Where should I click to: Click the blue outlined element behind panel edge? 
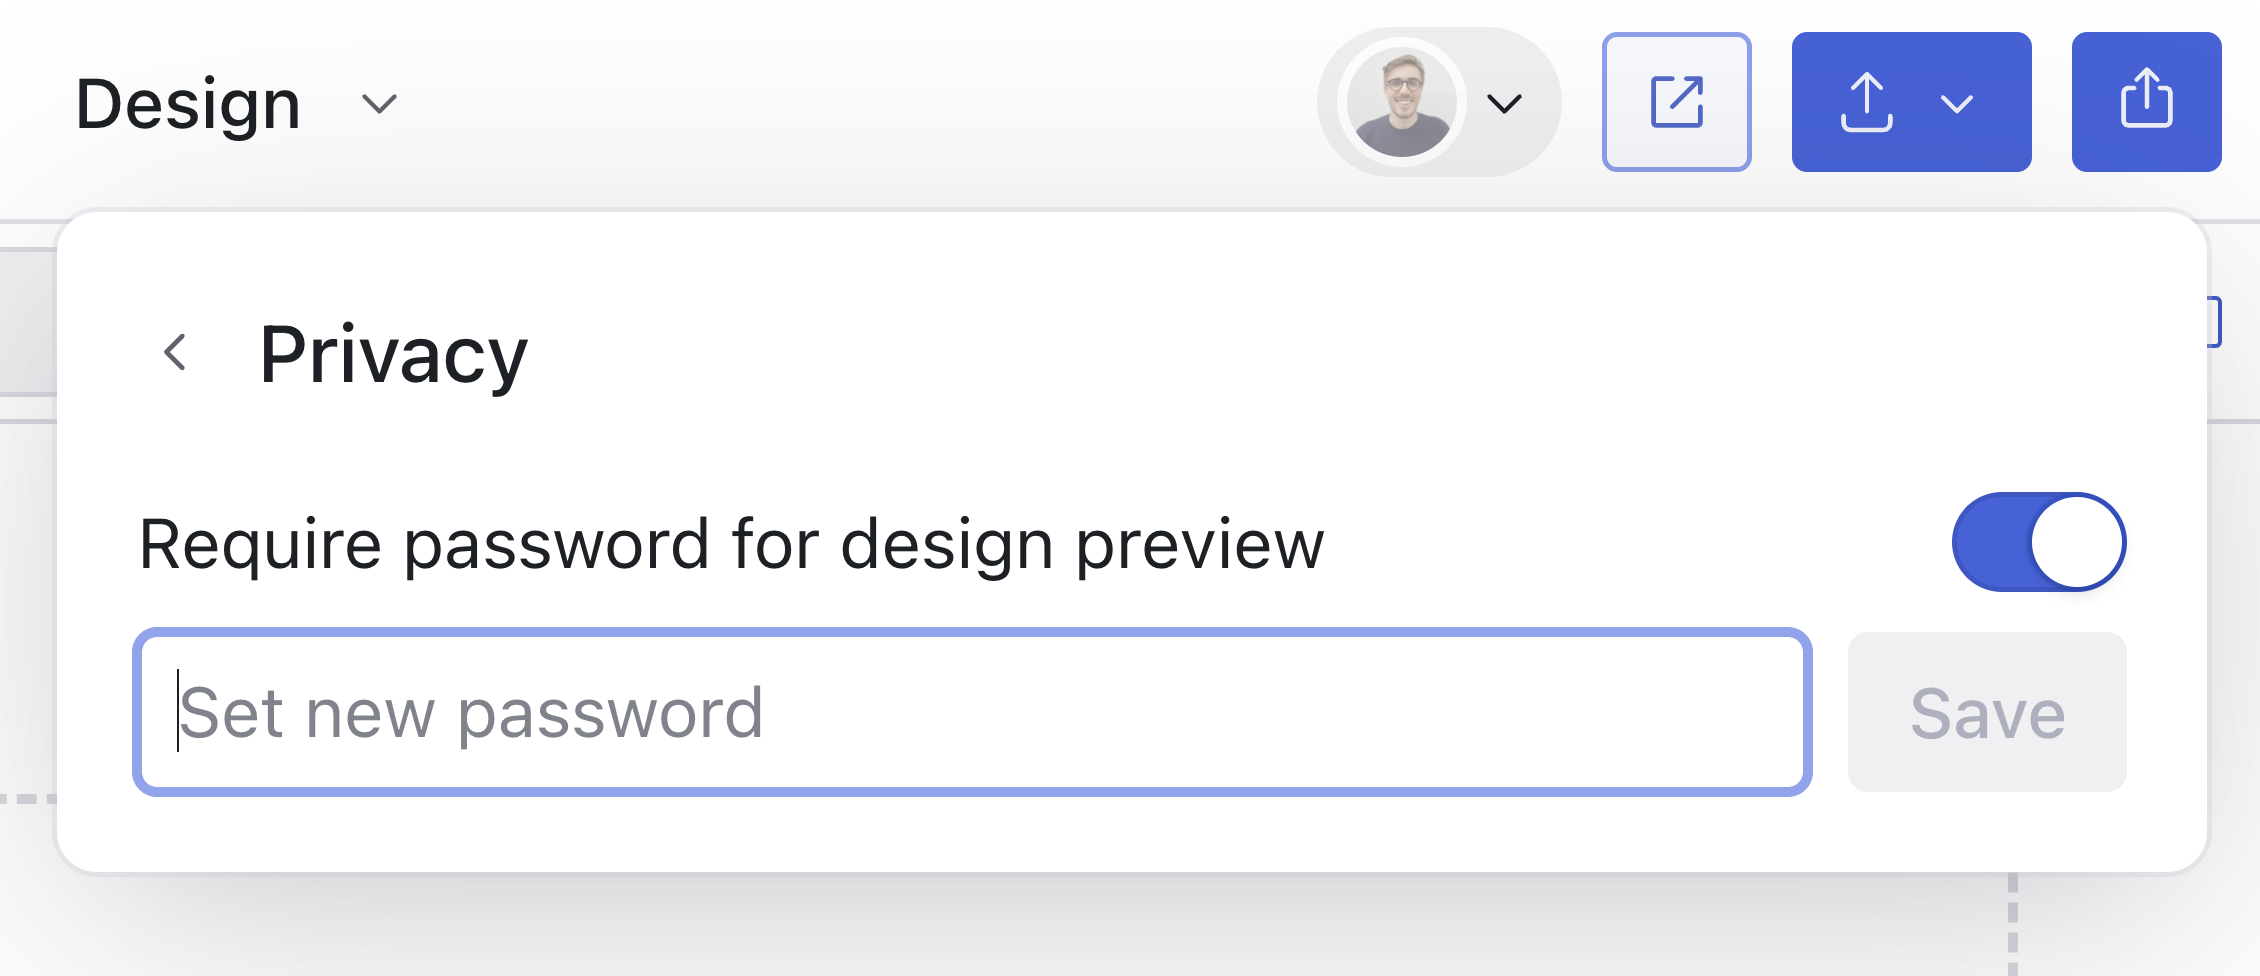2215,322
